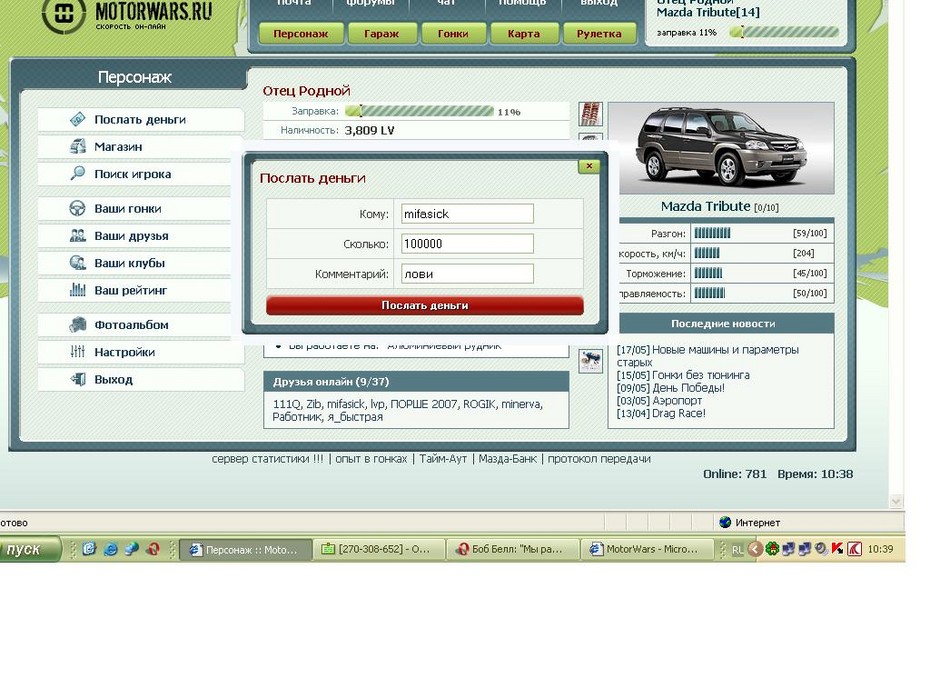
Task: Open the Мазда-Банк footer link
Action: (508, 458)
